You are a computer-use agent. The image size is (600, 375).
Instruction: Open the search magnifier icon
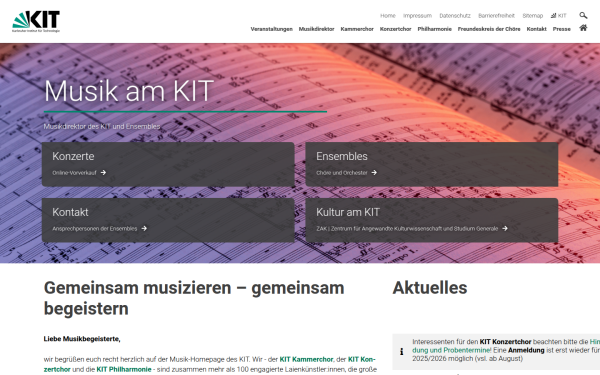coord(583,15)
